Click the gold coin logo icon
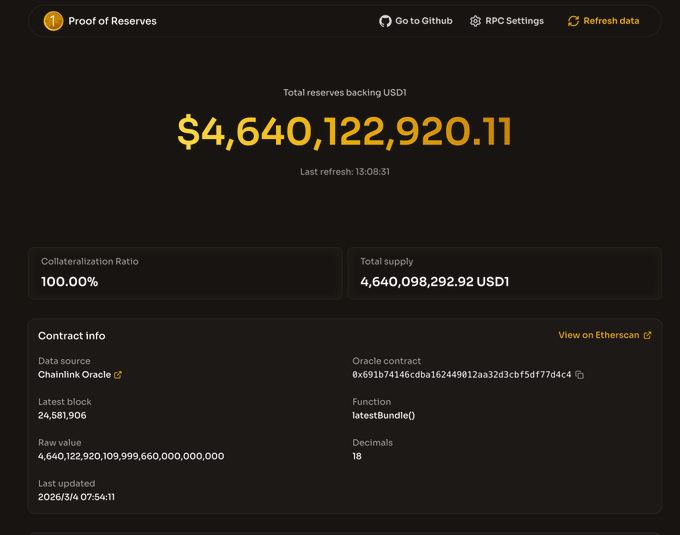This screenshot has height=535, width=680. pyautogui.click(x=53, y=21)
